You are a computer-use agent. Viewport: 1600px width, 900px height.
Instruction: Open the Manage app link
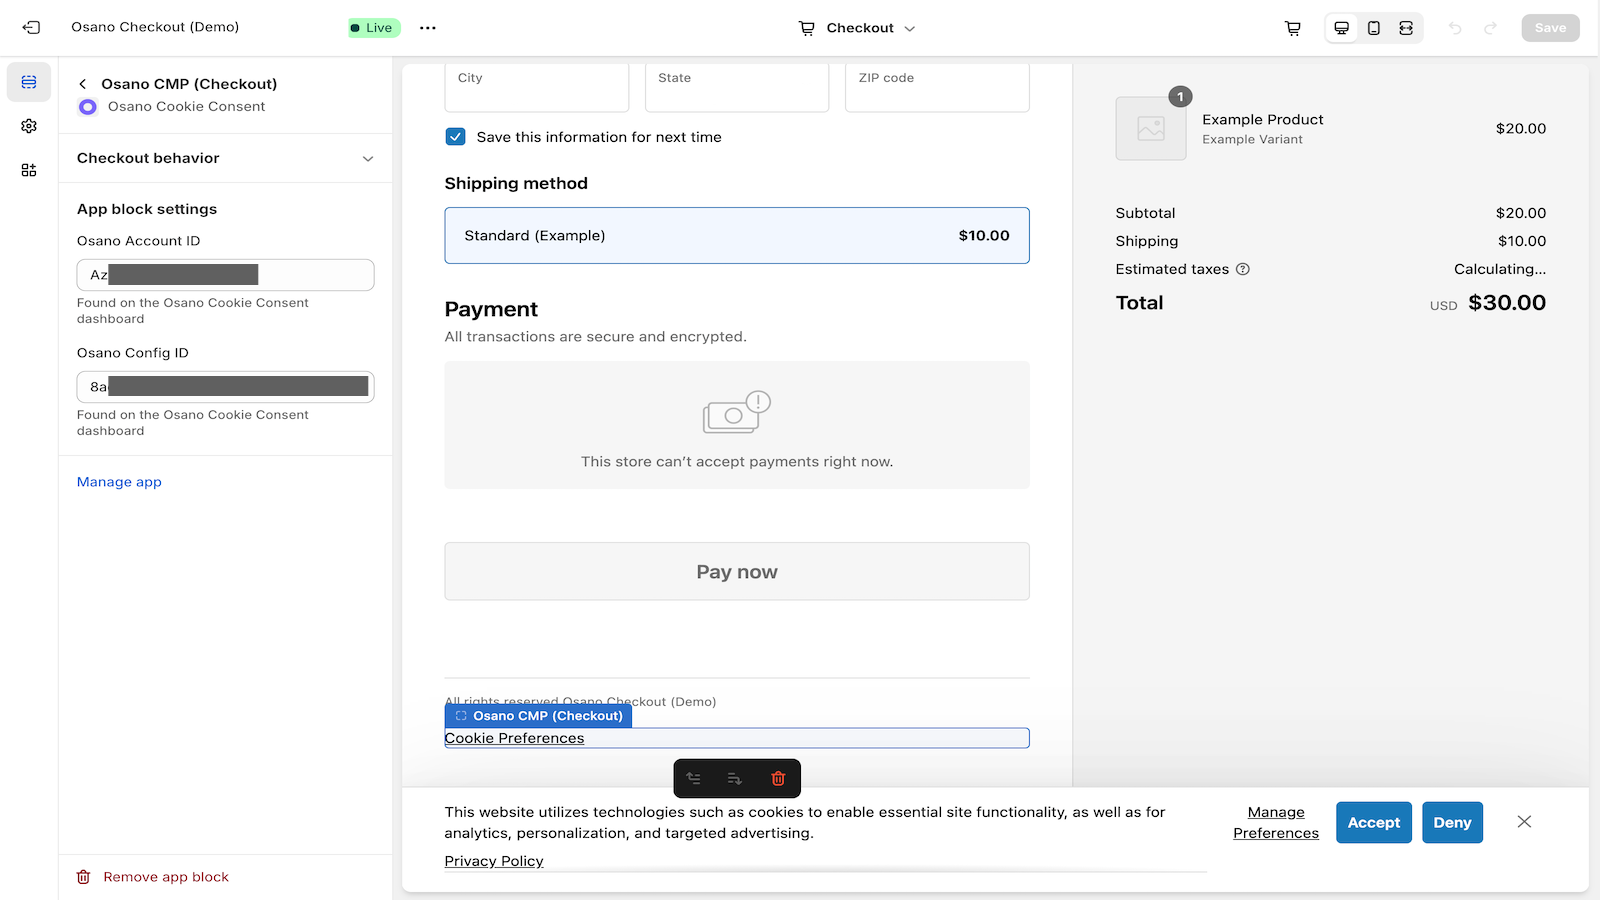pos(119,482)
